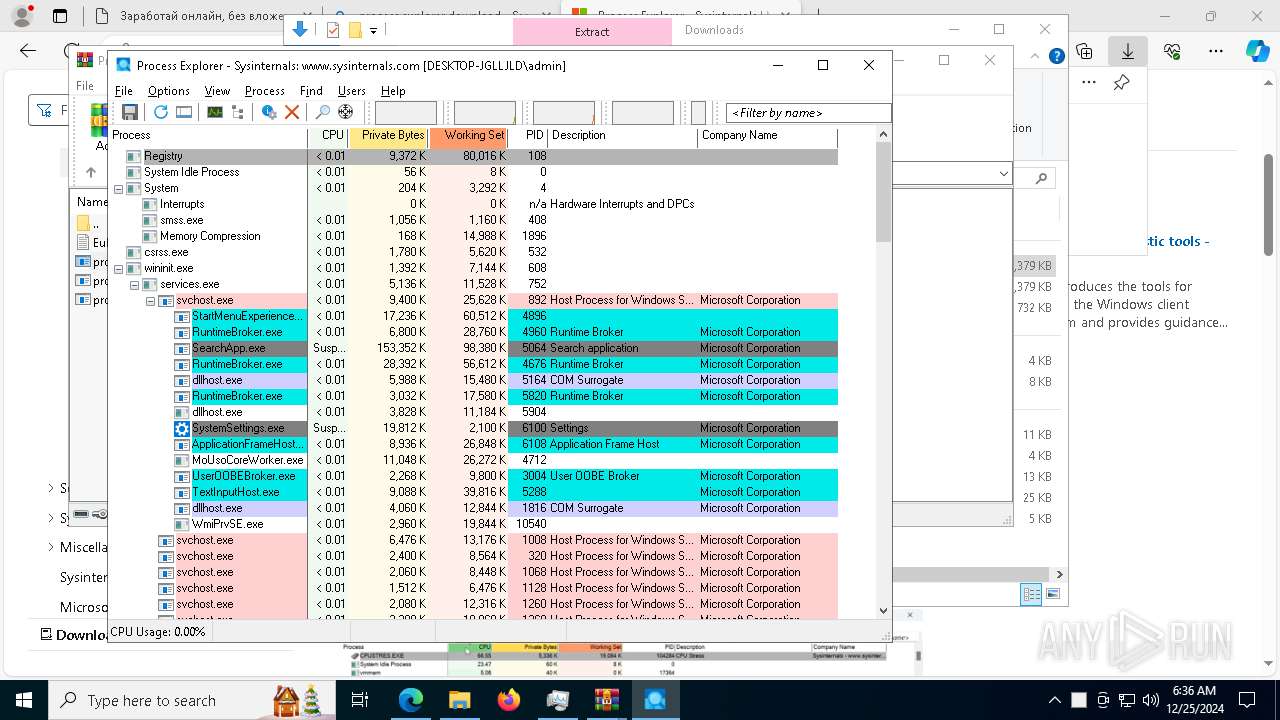Sort by the Company Name column header
The width and height of the screenshot is (1280, 720).
pos(767,135)
